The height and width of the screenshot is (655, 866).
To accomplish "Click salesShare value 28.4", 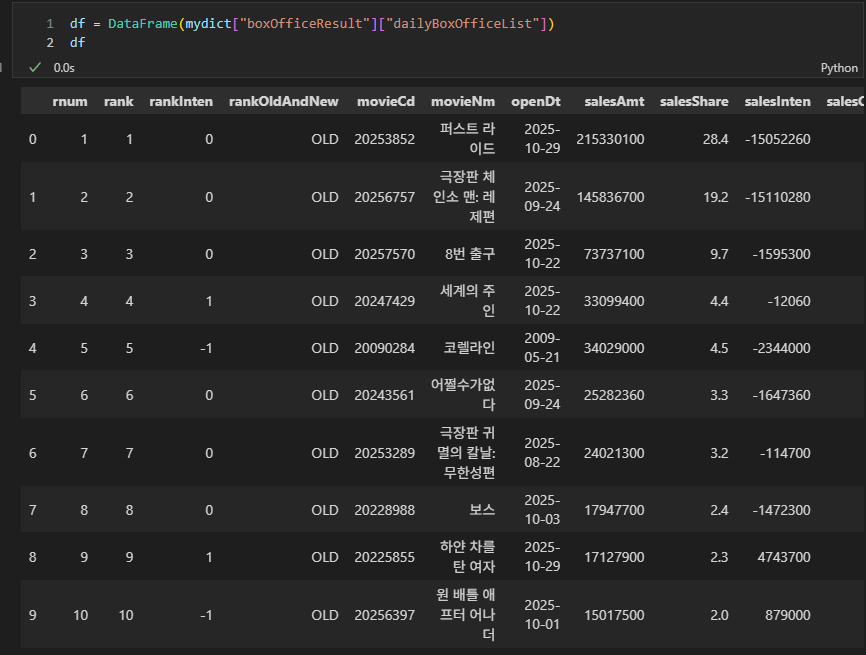I will pos(715,139).
